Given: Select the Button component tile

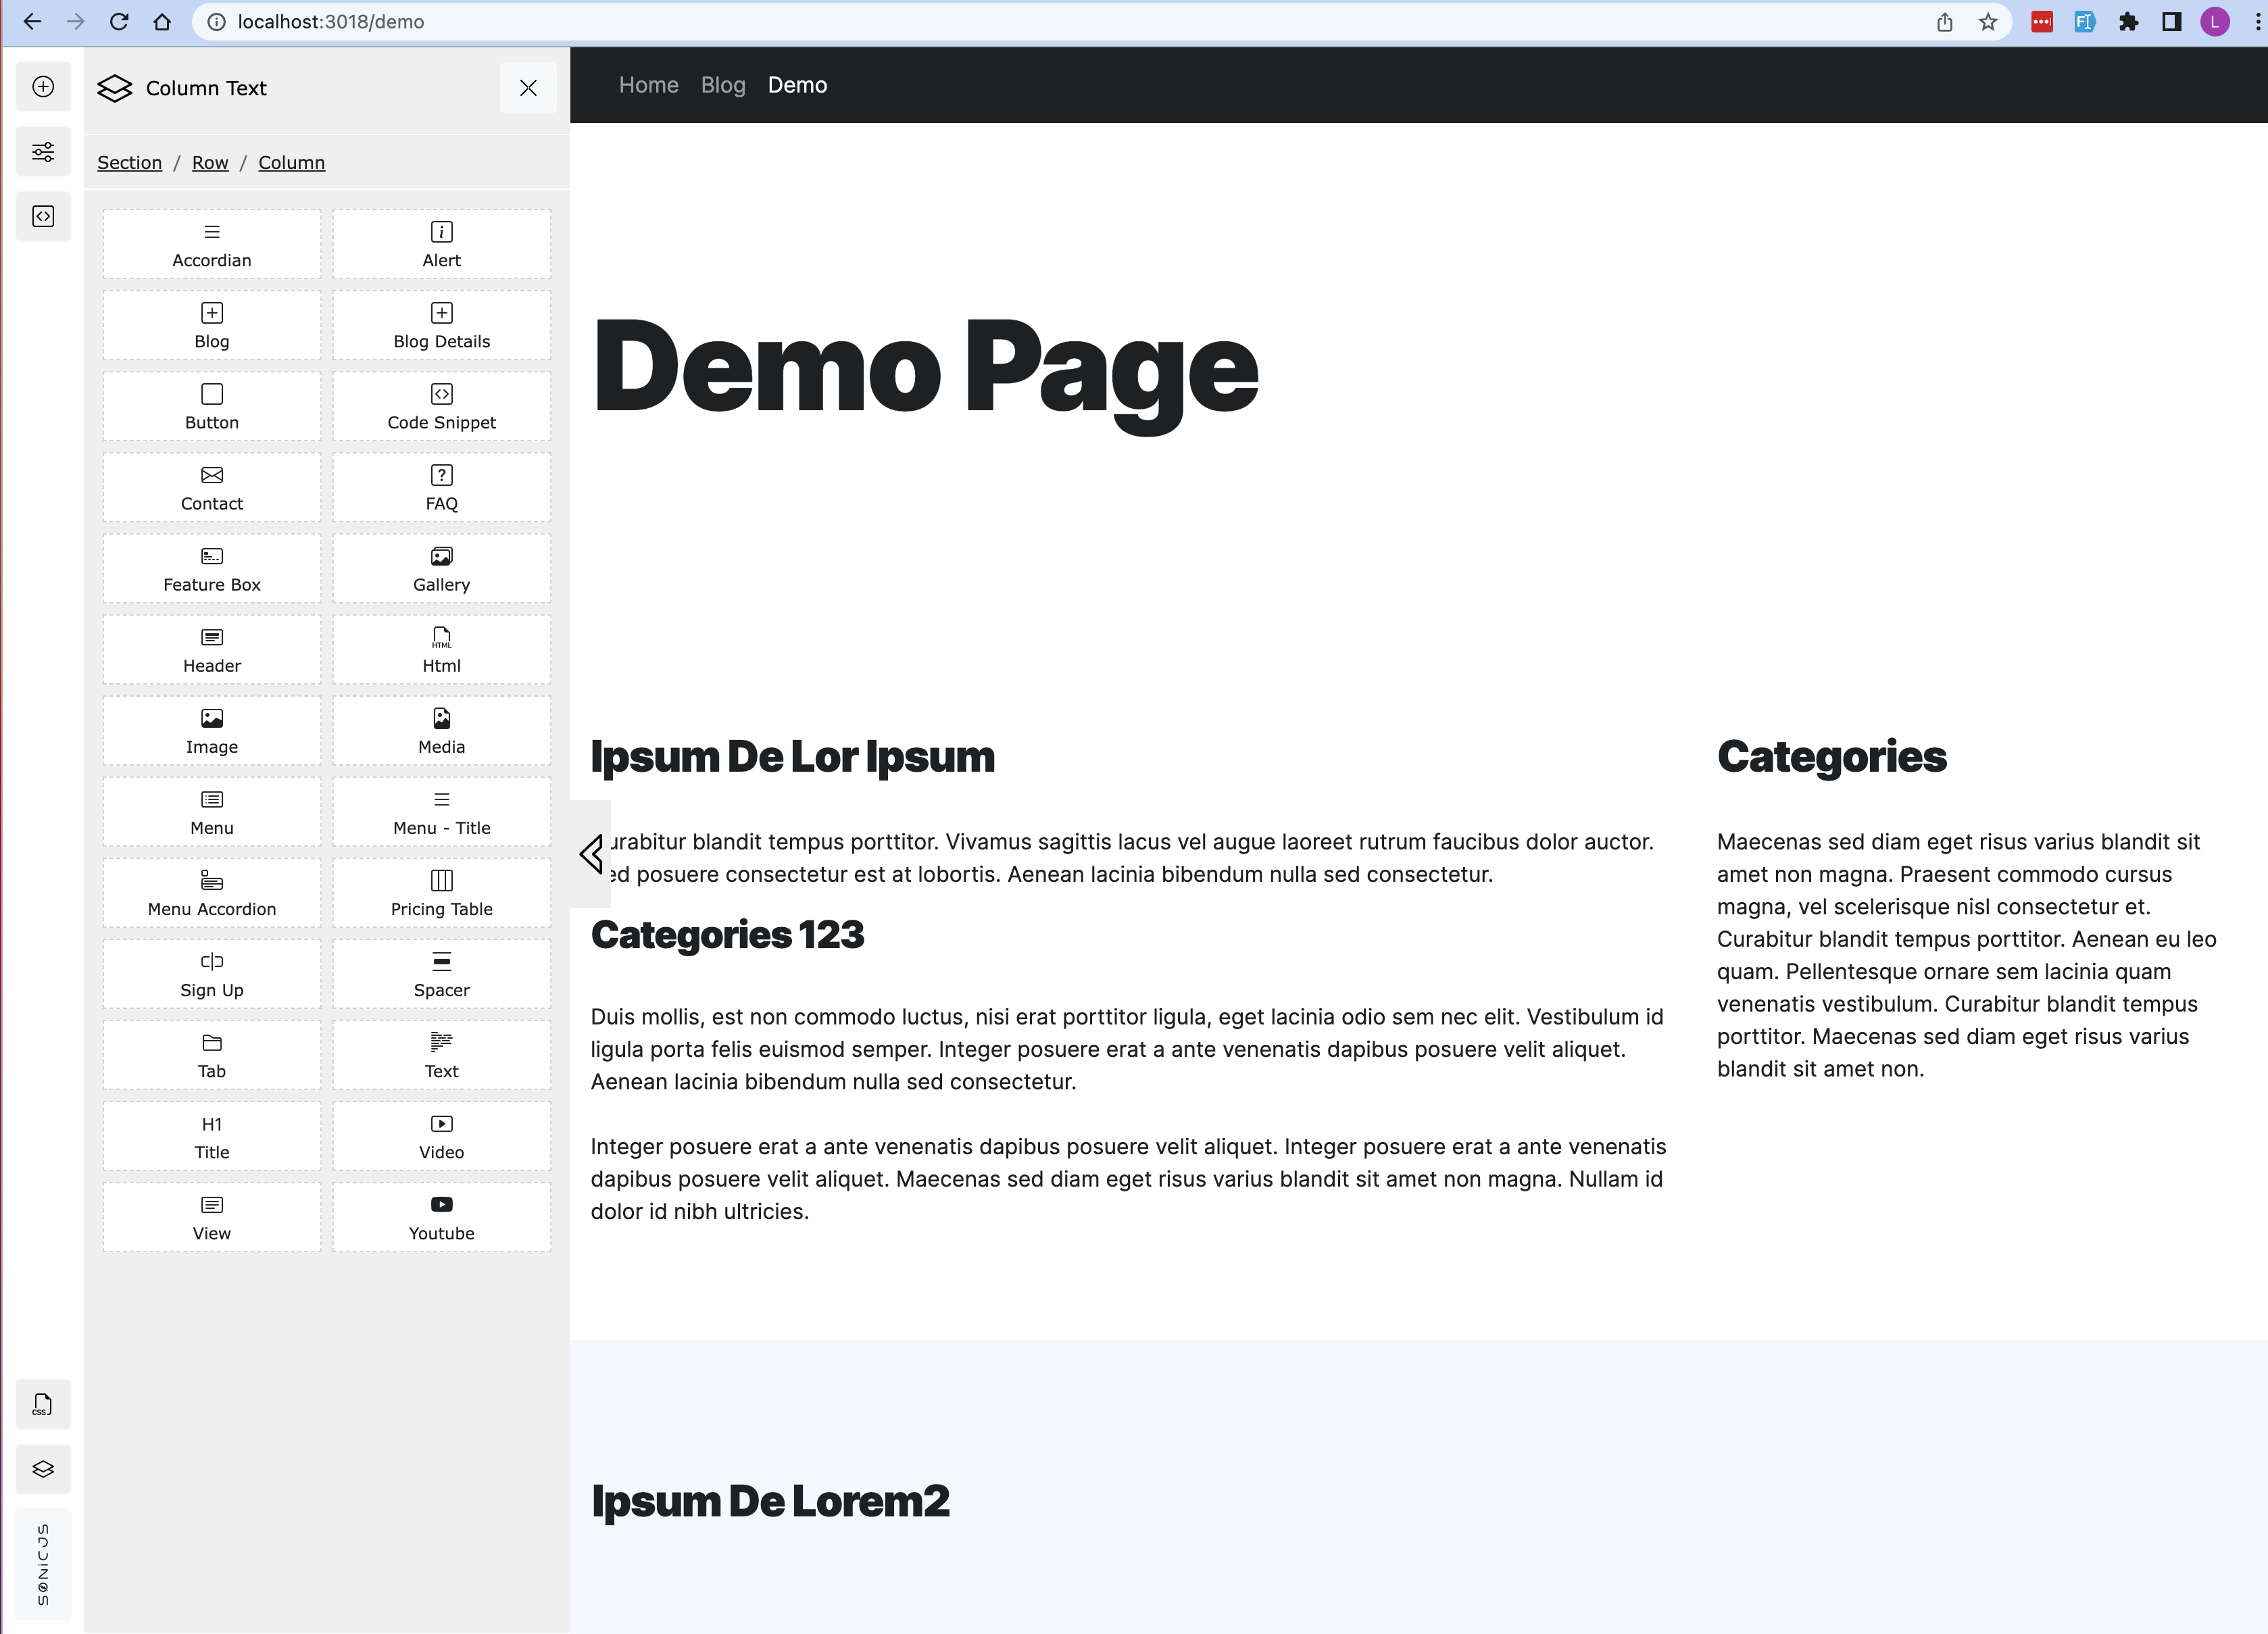Looking at the screenshot, I should pos(211,406).
